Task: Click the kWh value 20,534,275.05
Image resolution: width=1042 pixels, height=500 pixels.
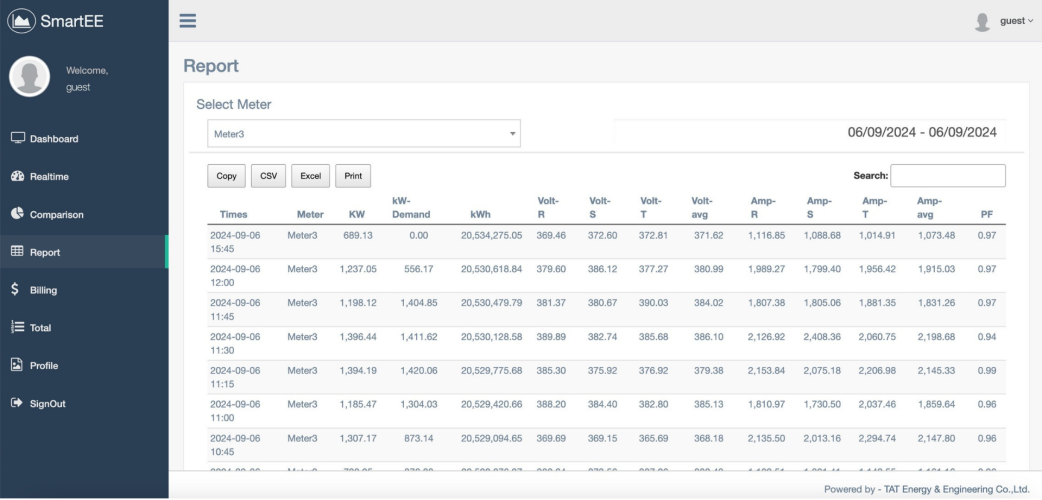Action: tap(492, 235)
